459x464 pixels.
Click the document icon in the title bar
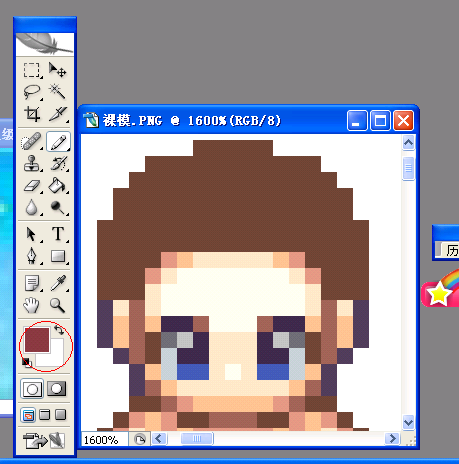point(91,120)
